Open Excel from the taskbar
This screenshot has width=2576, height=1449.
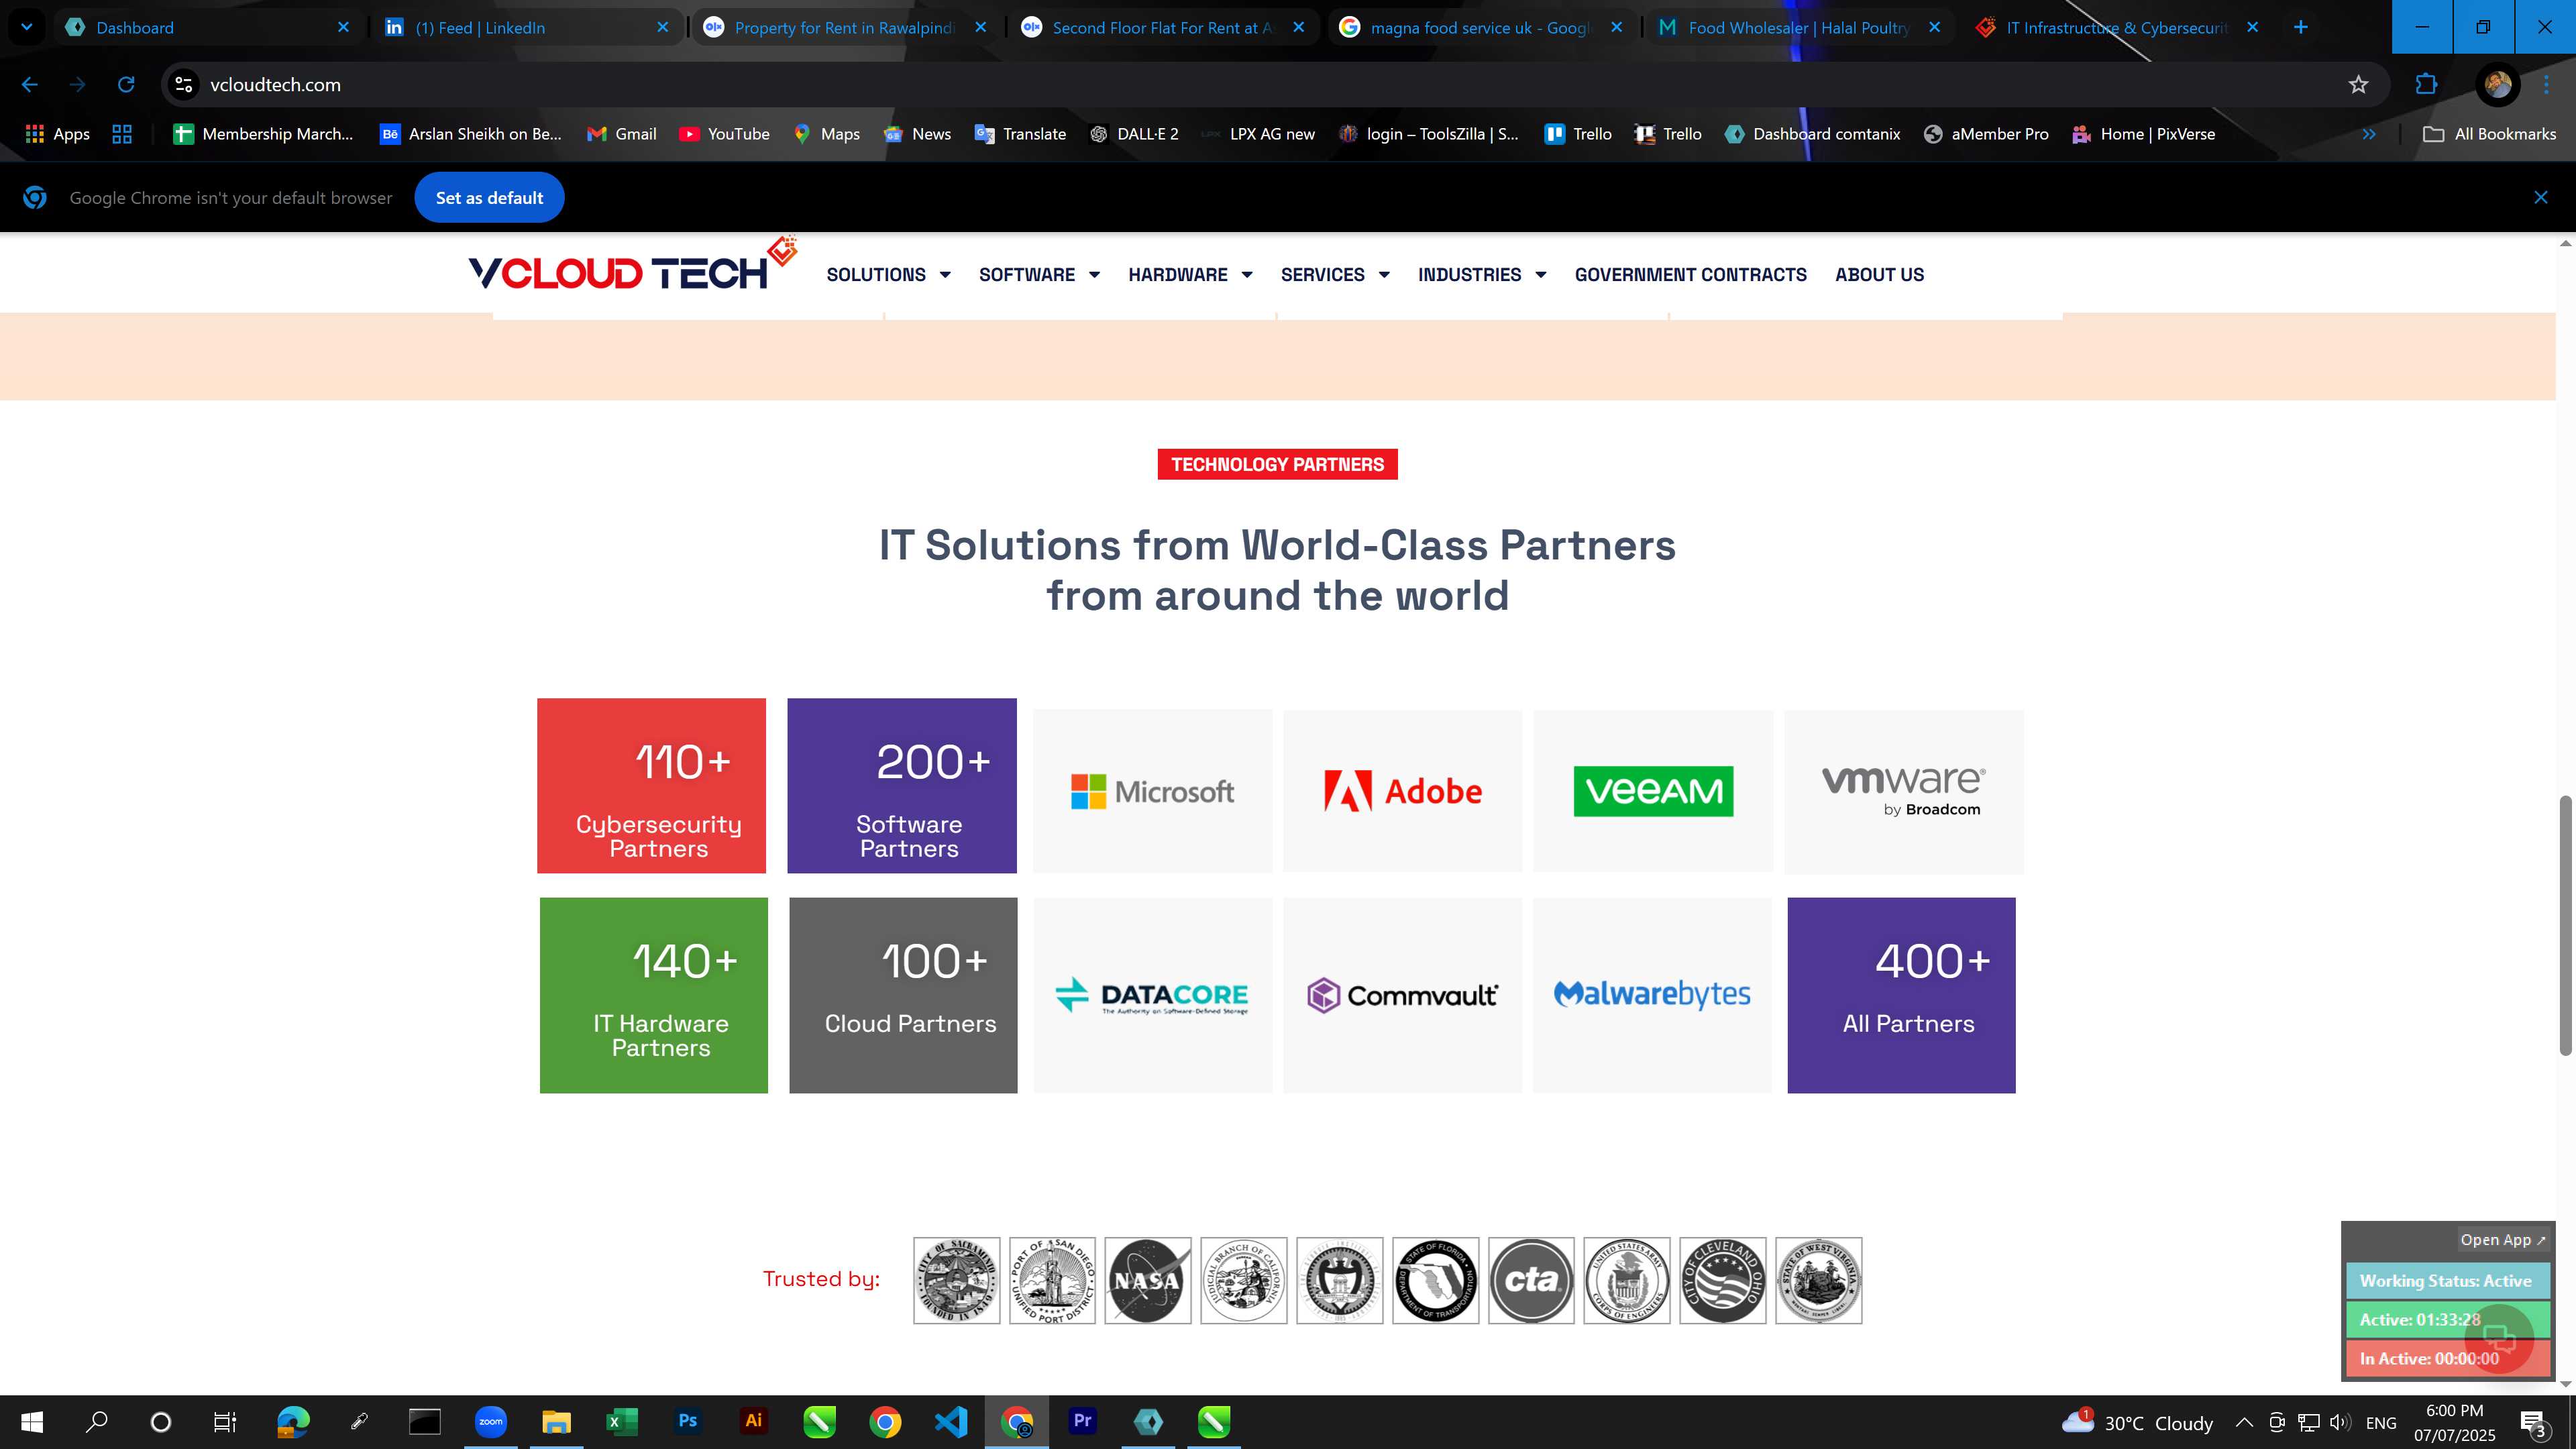622,1421
